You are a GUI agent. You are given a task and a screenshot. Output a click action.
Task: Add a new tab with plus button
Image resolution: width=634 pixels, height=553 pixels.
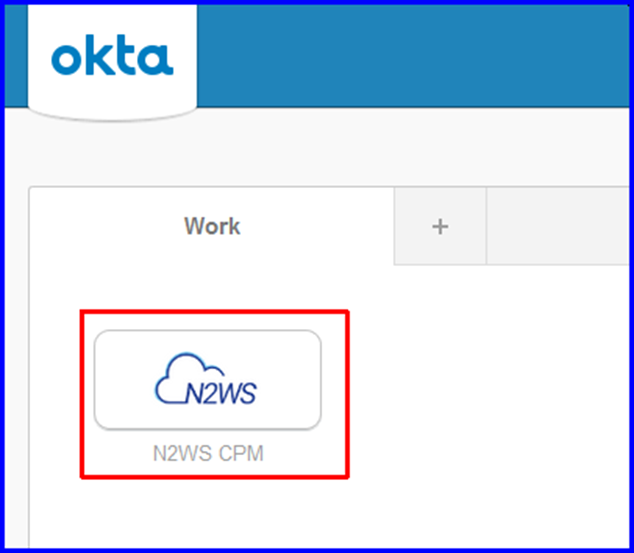(440, 226)
